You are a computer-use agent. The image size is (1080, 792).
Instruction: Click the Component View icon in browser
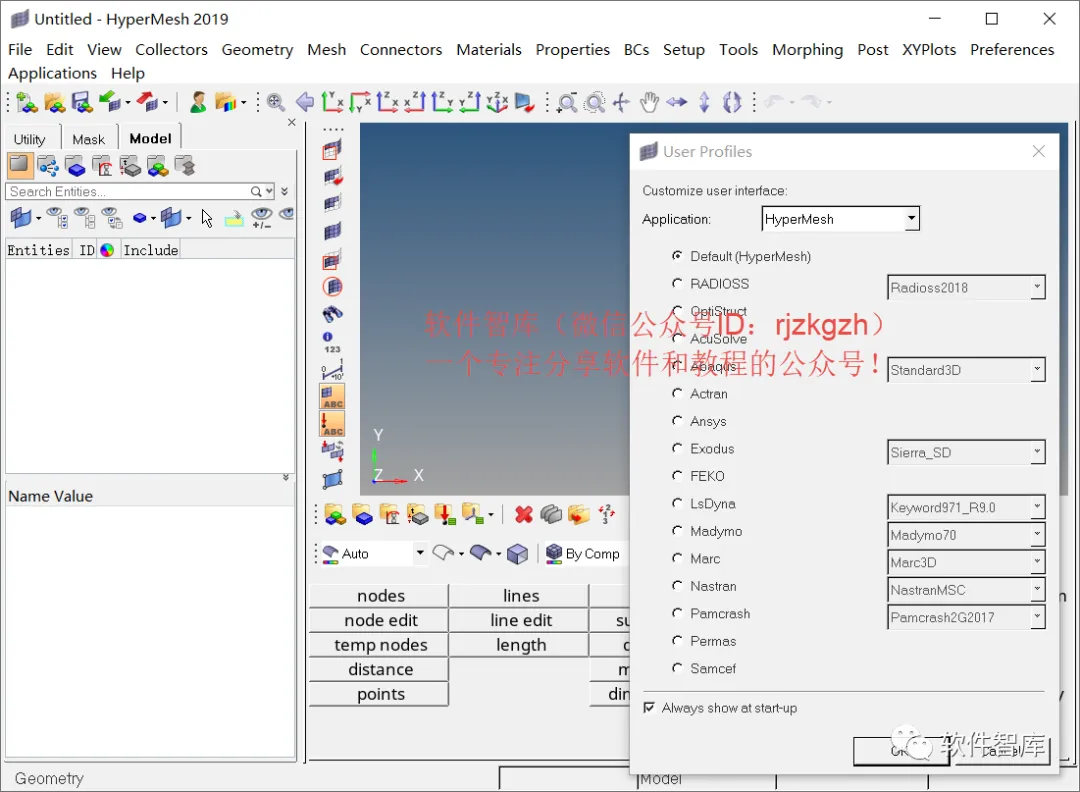[x=76, y=165]
